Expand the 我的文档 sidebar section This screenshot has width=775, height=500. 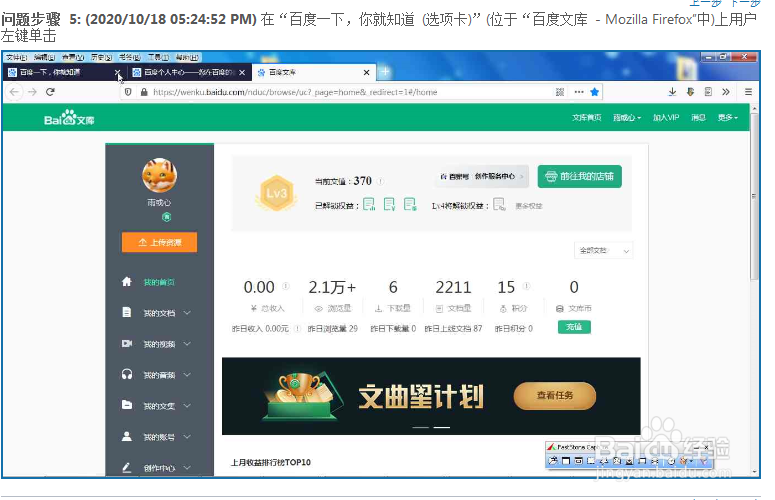point(187,312)
